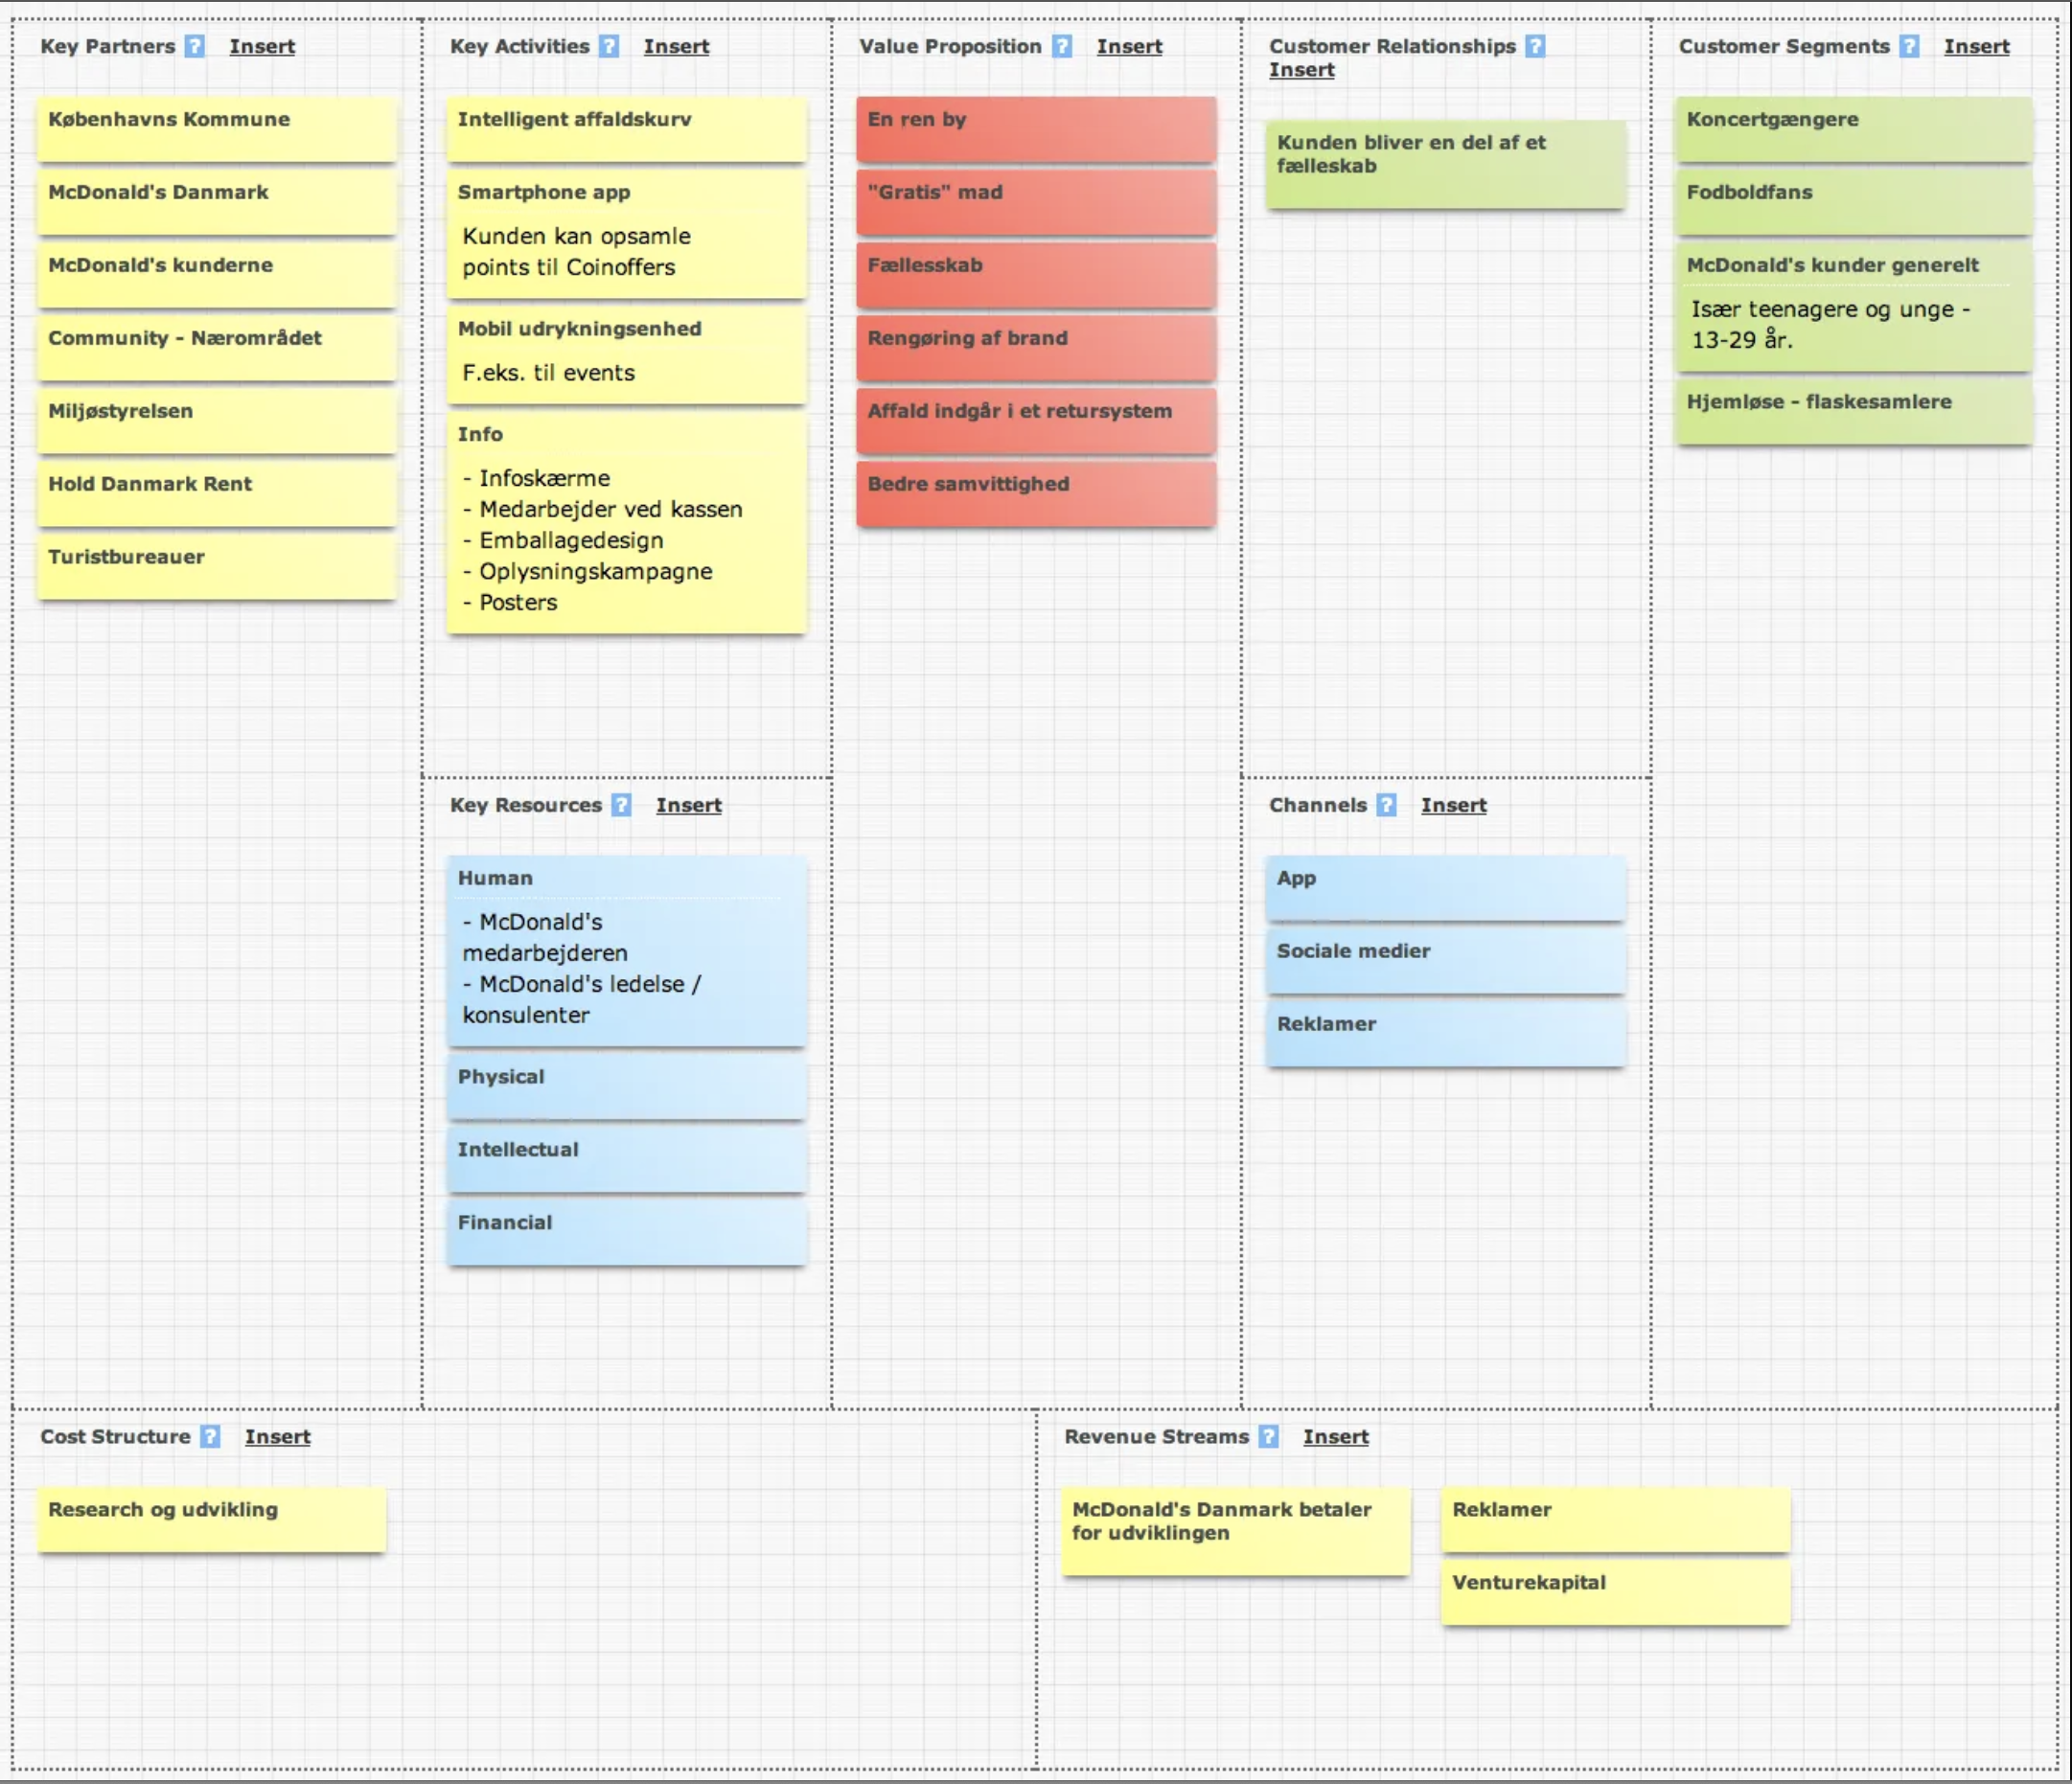Select the Hold Danmark Rent note

217,494
